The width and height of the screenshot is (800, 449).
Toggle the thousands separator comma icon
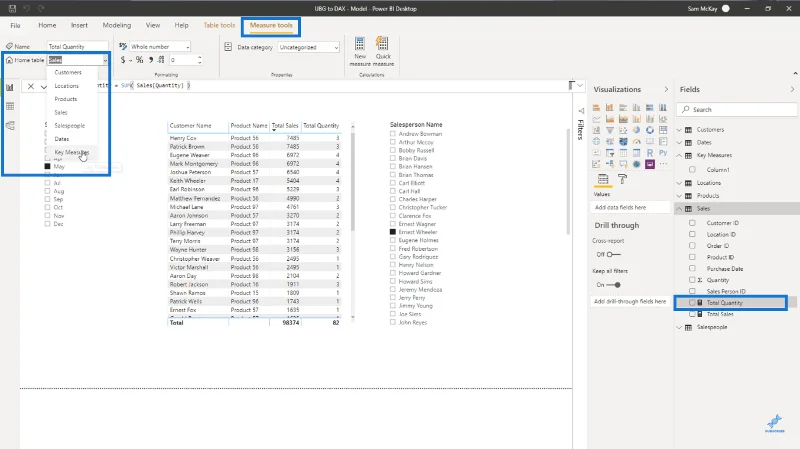click(151, 60)
